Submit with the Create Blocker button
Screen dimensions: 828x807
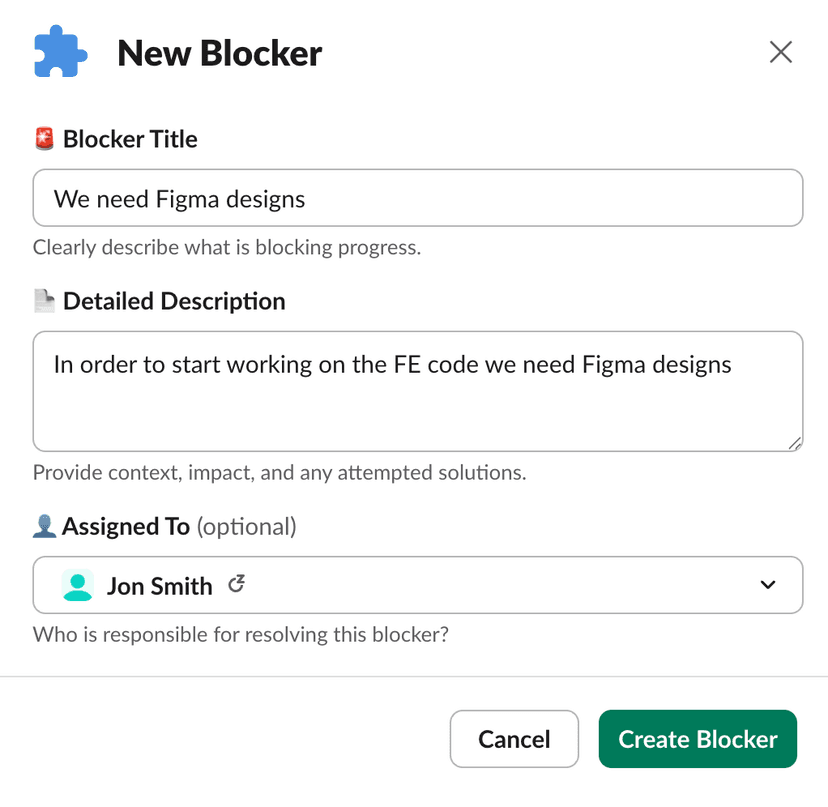[697, 739]
